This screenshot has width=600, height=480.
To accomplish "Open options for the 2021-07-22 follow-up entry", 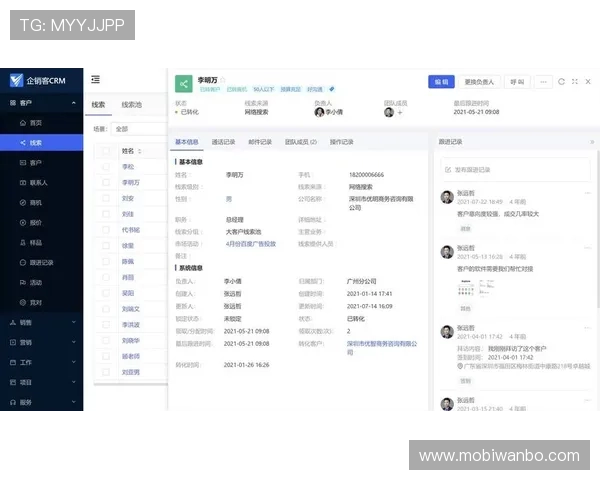I will (x=588, y=193).
